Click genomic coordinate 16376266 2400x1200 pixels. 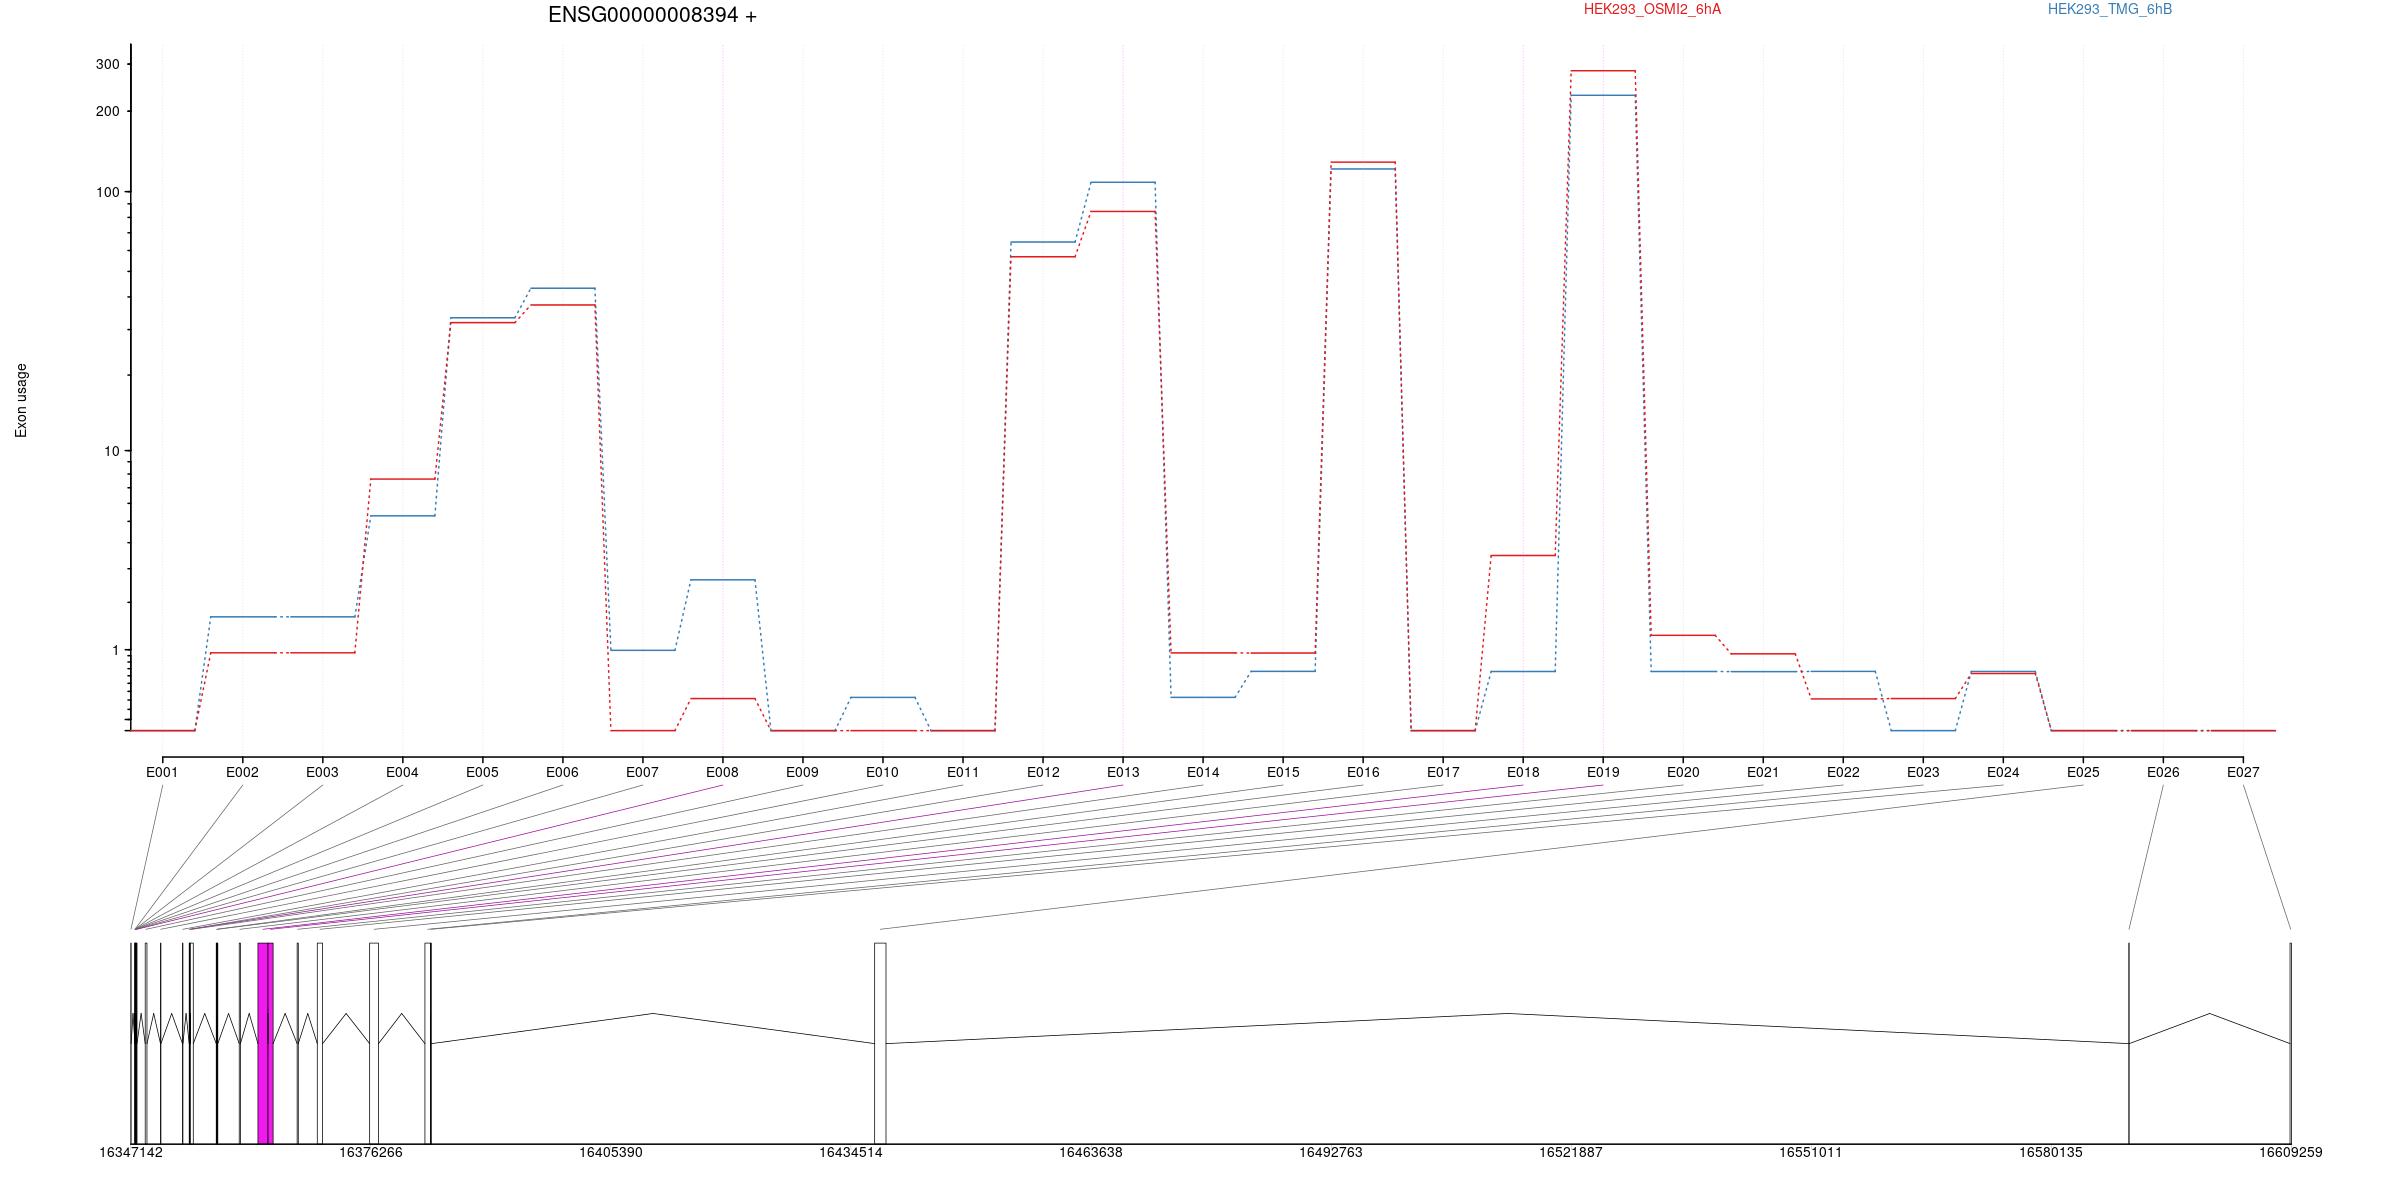coord(371,1152)
